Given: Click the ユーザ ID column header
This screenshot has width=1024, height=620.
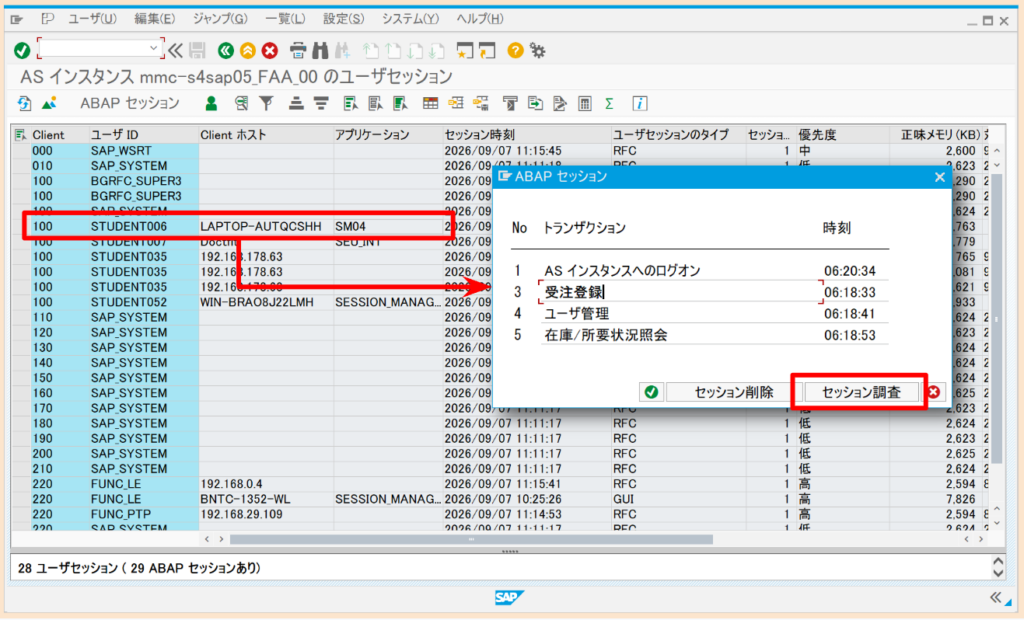Looking at the screenshot, I should point(143,135).
